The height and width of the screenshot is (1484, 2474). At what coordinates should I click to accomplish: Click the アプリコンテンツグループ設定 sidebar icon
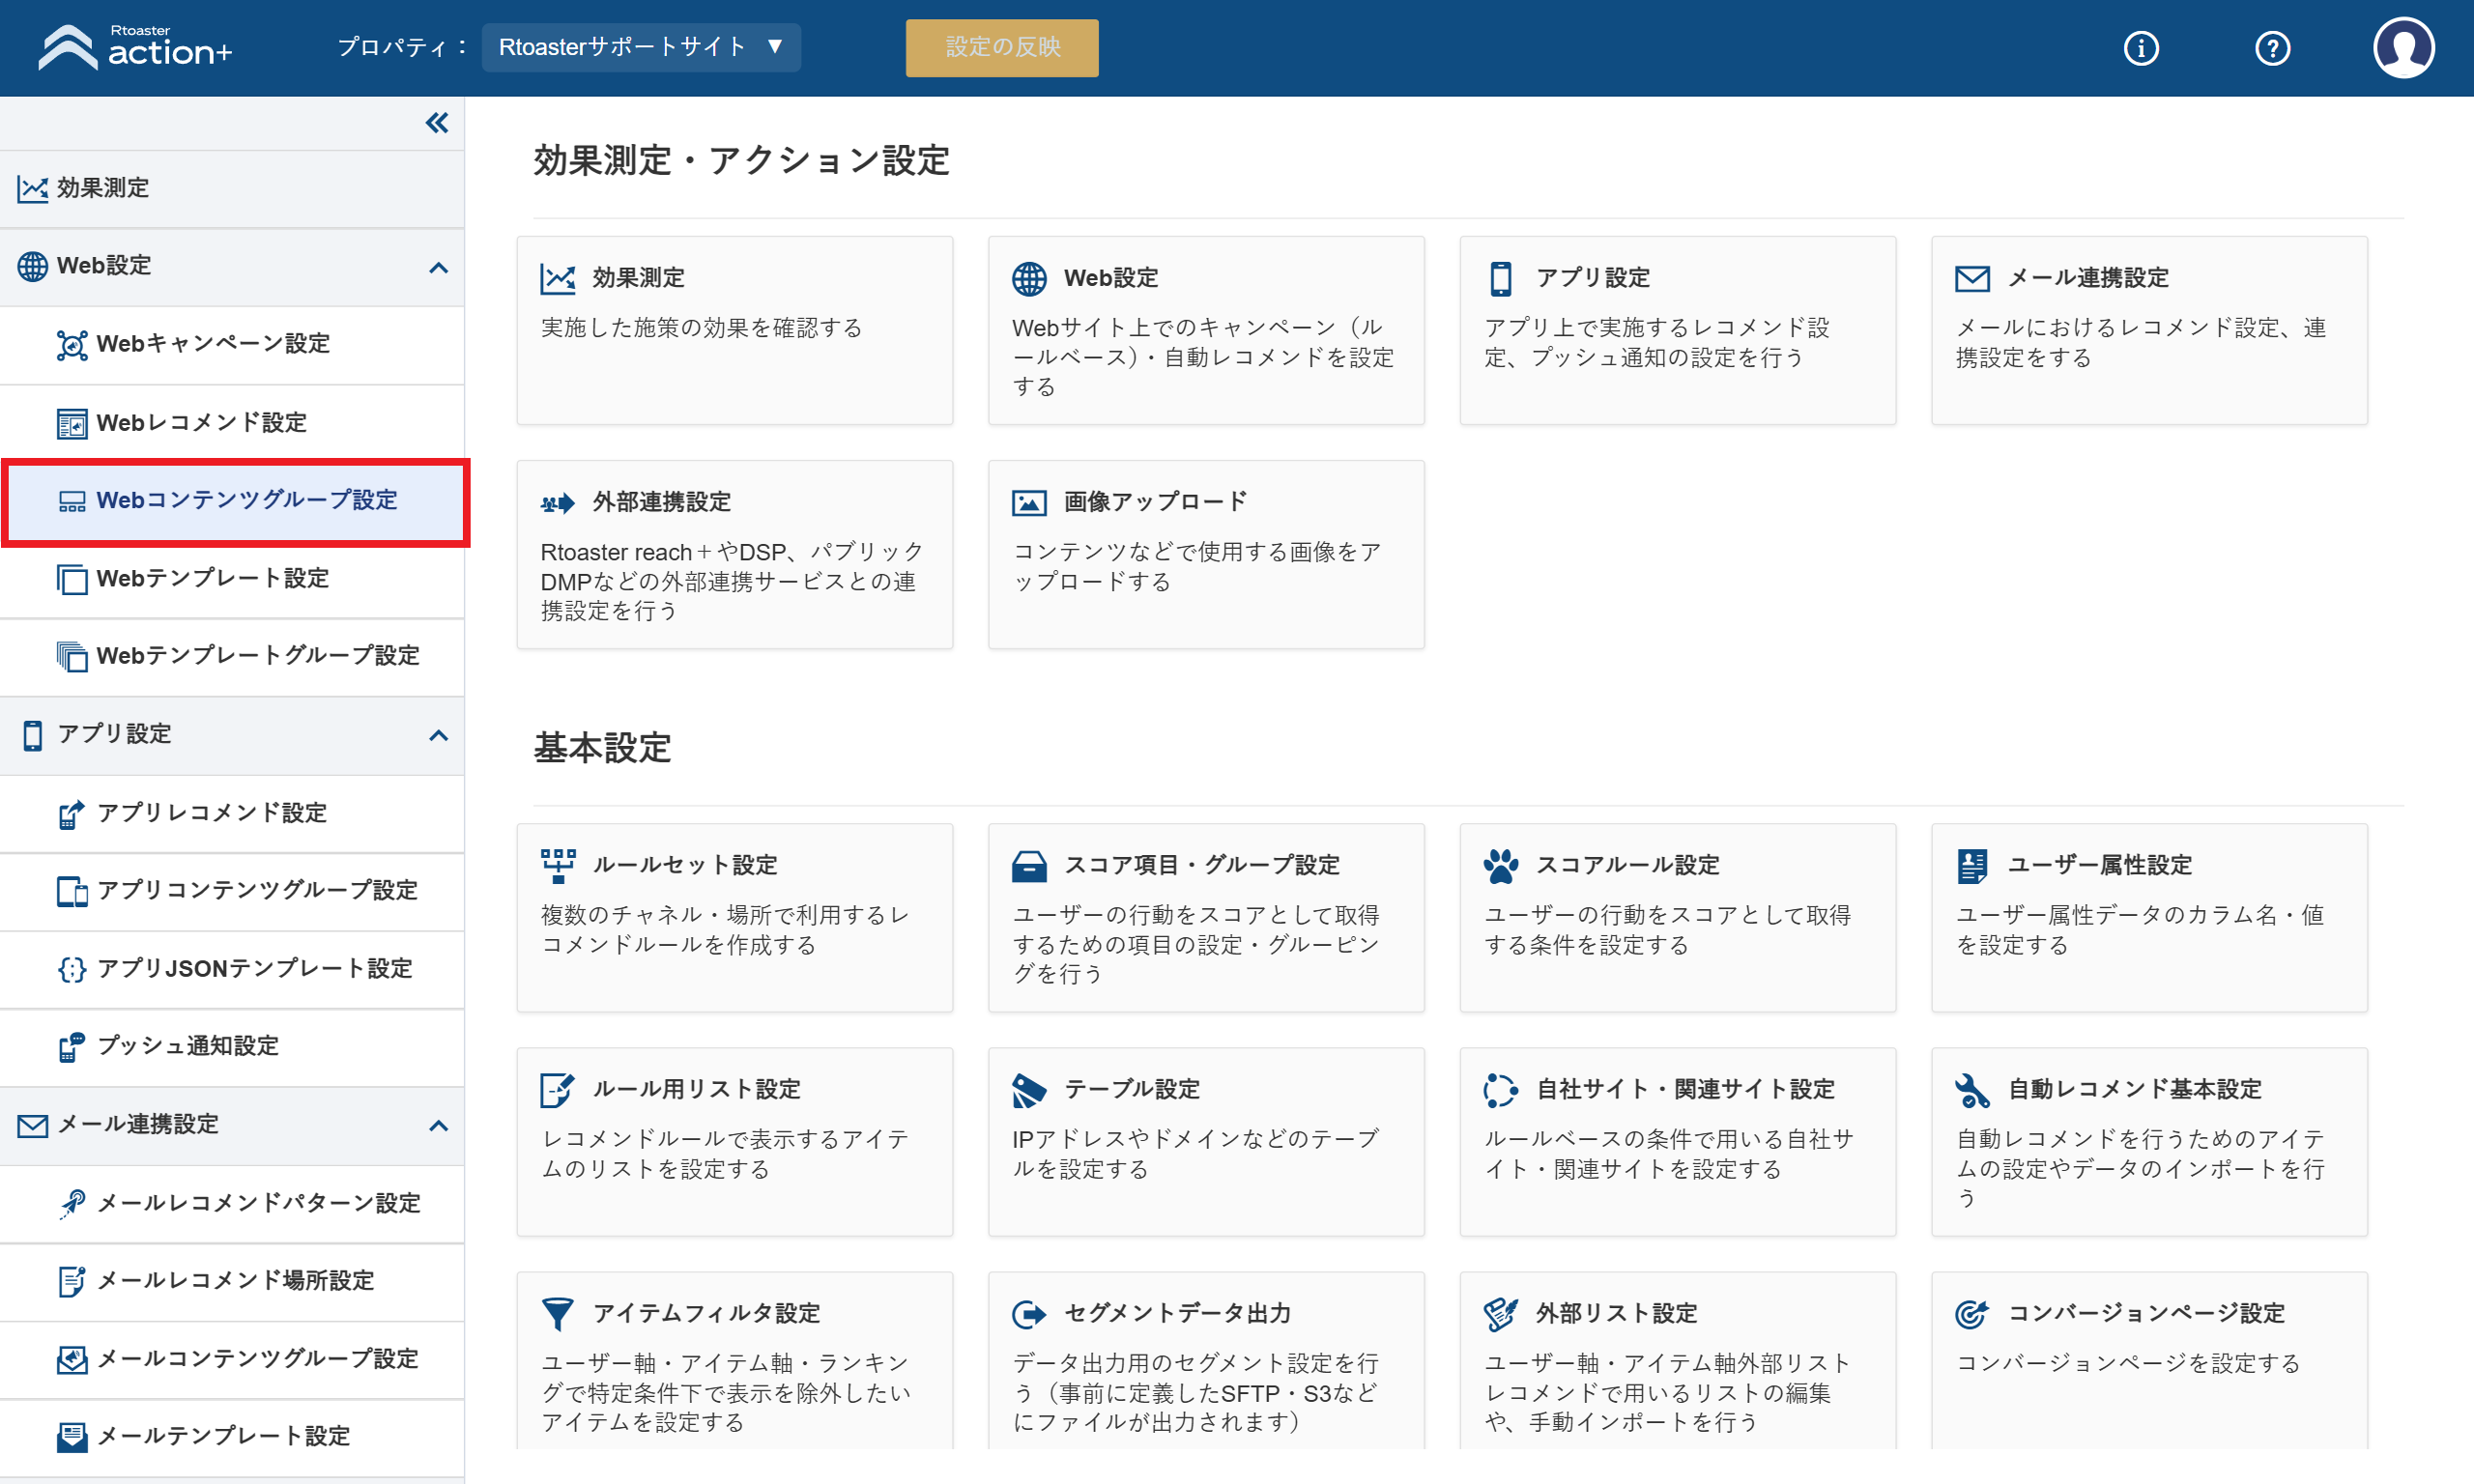tap(72, 891)
